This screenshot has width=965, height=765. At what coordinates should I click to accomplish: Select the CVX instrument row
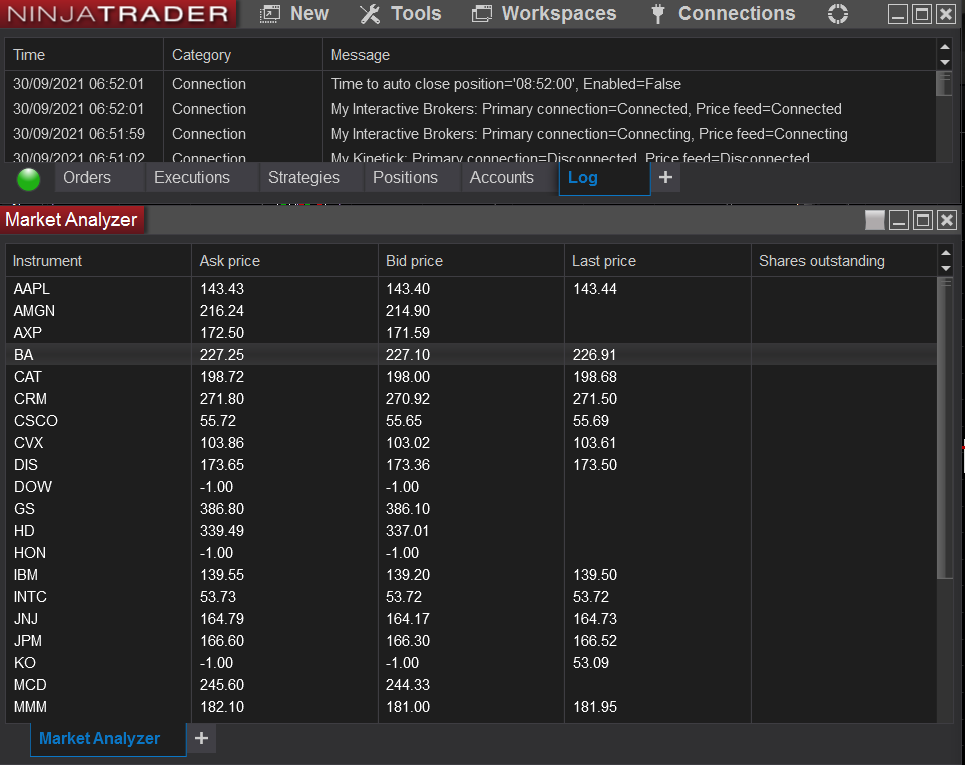coord(471,443)
